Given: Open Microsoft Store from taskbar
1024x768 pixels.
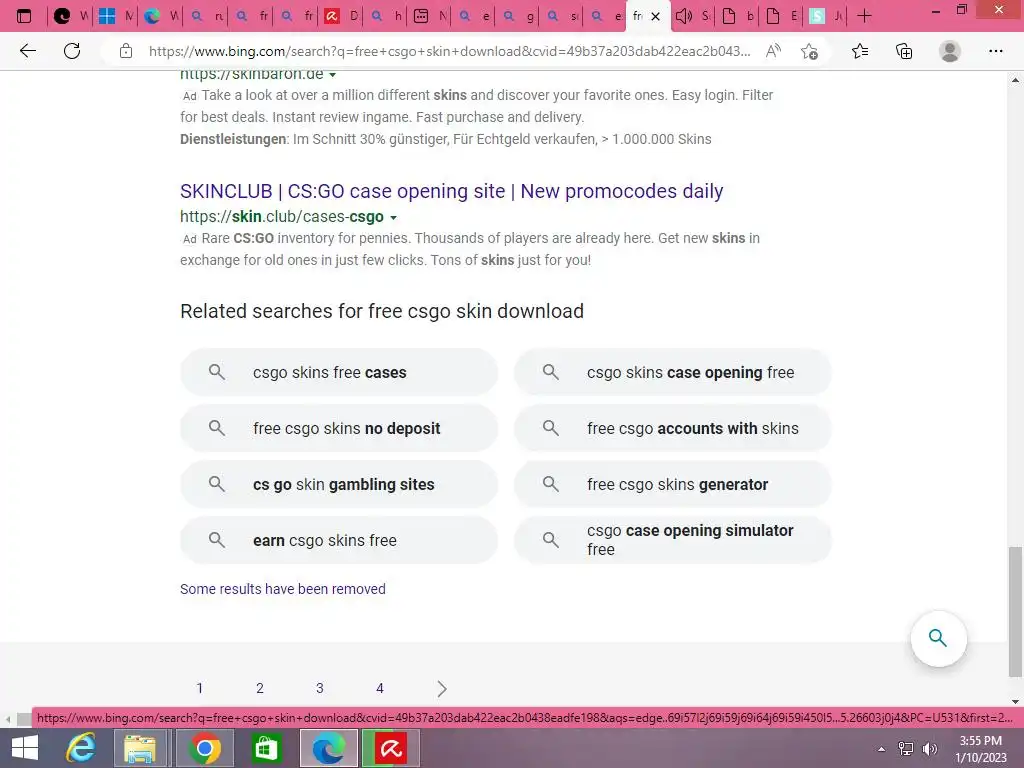Looking at the screenshot, I should pyautogui.click(x=266, y=748).
